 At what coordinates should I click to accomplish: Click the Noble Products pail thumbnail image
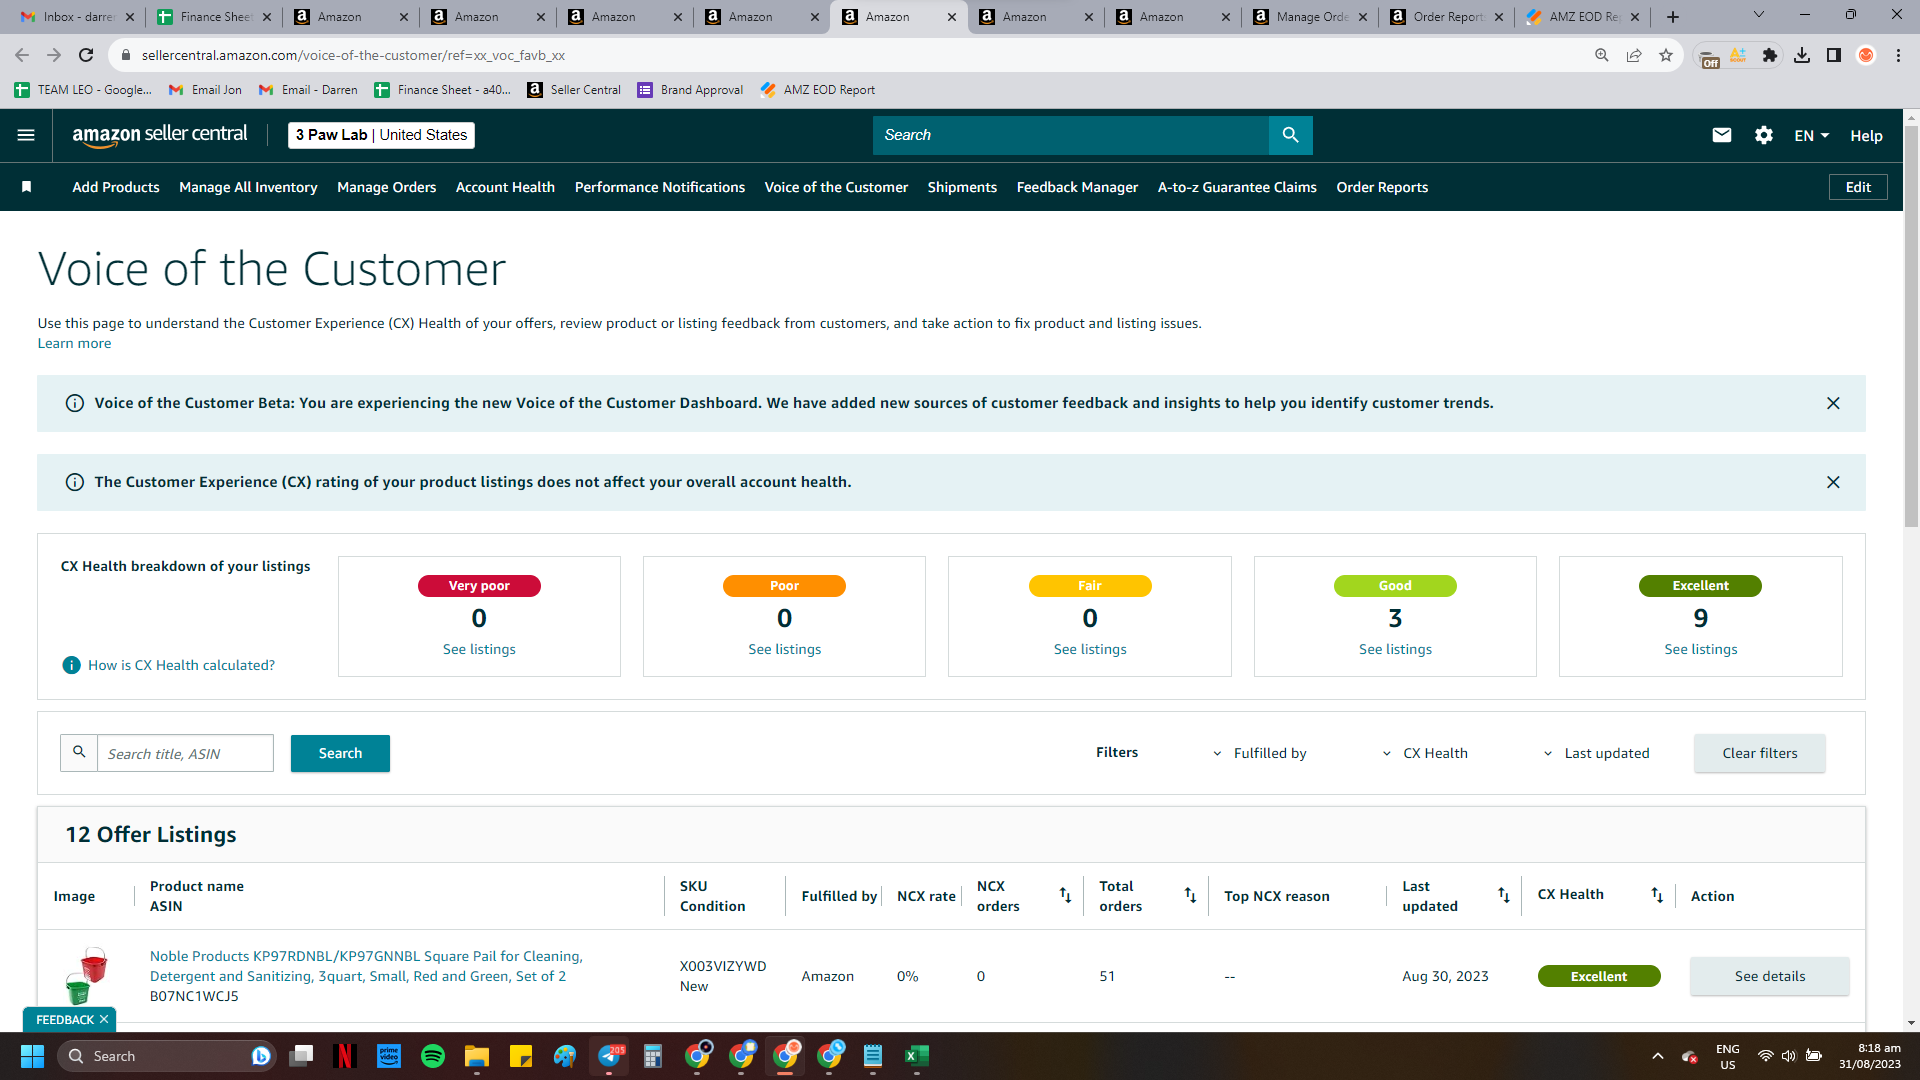[86, 975]
